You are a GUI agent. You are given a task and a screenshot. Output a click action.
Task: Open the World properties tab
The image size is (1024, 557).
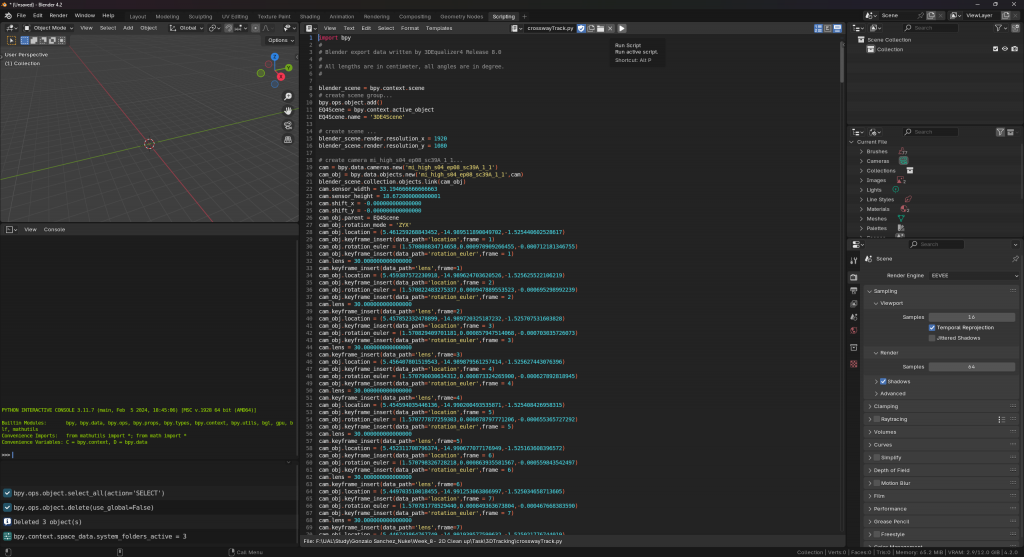click(x=854, y=330)
